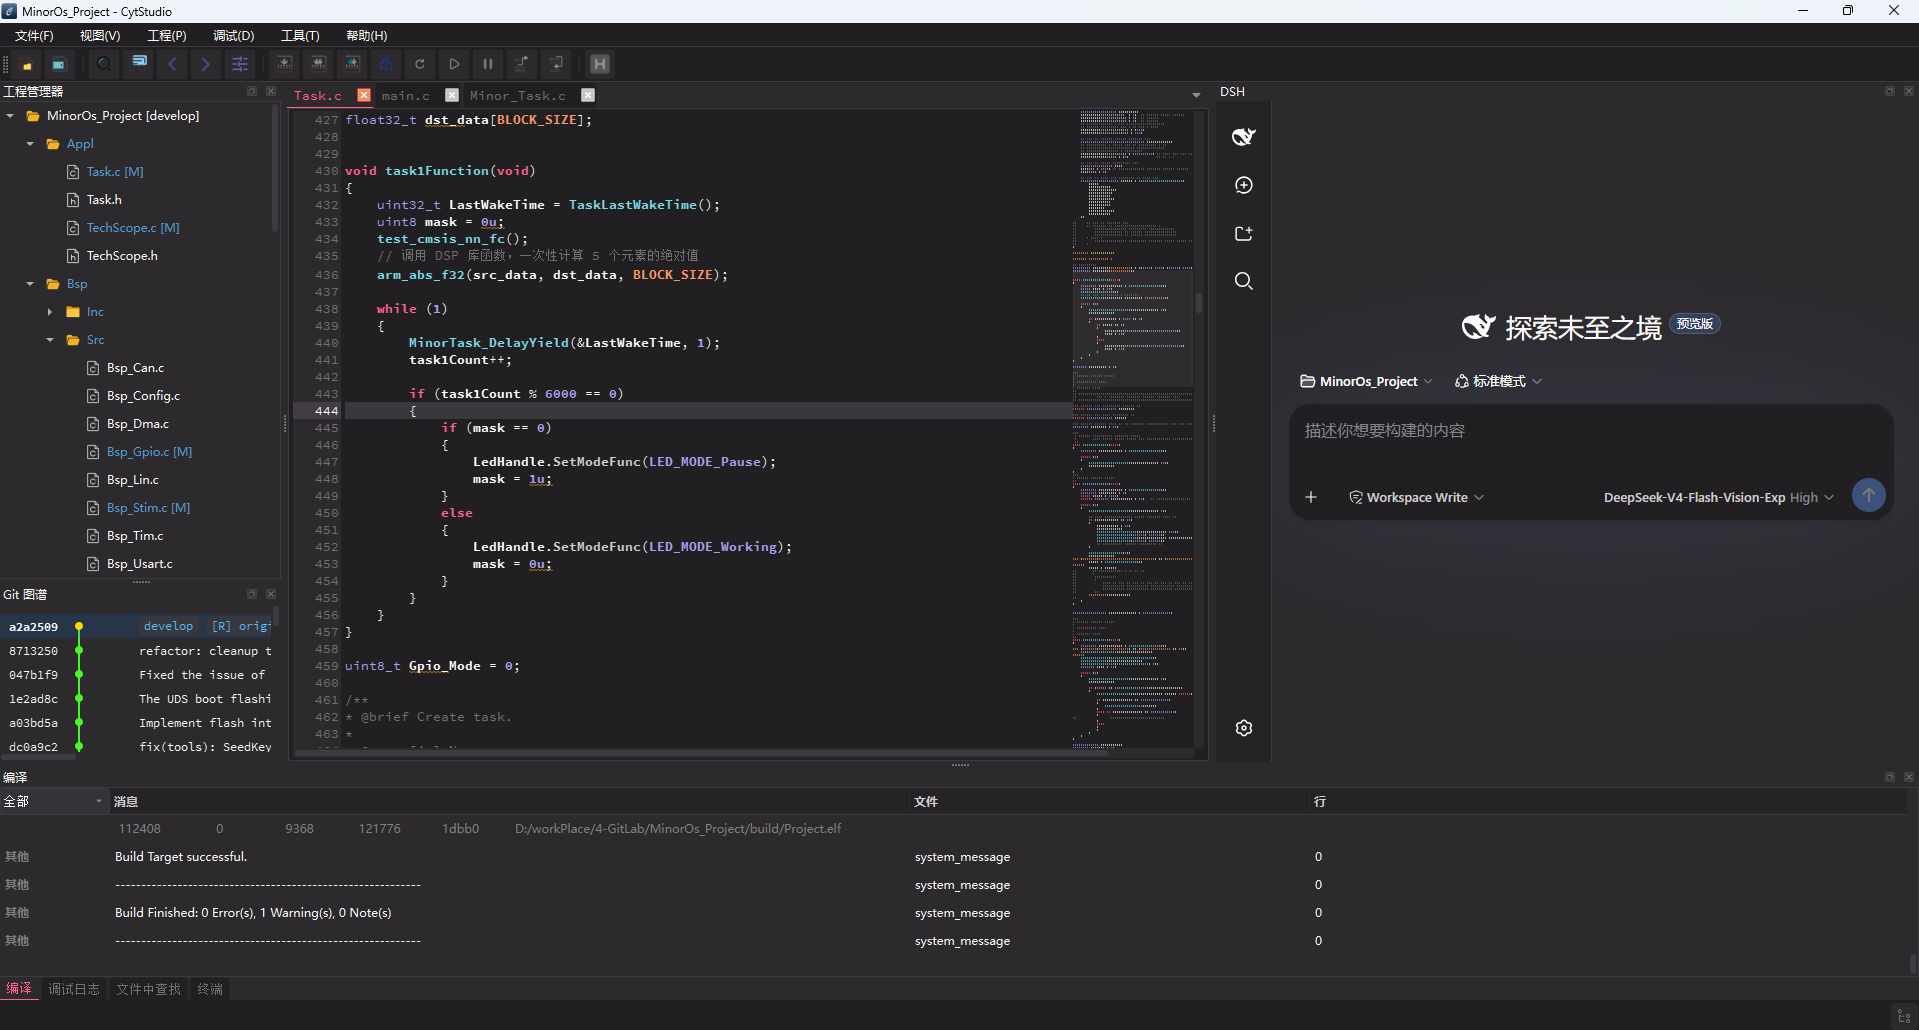The width and height of the screenshot is (1919, 1030).
Task: Click the step-over debug icon
Action: 522,64
